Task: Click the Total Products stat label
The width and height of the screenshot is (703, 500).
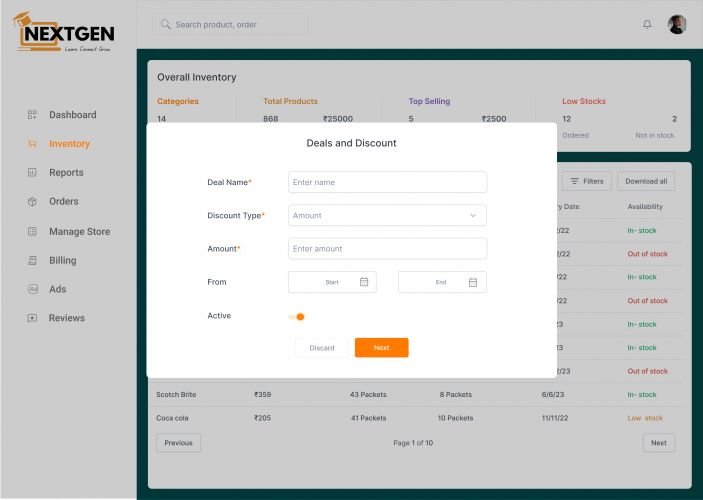Action: (x=291, y=101)
